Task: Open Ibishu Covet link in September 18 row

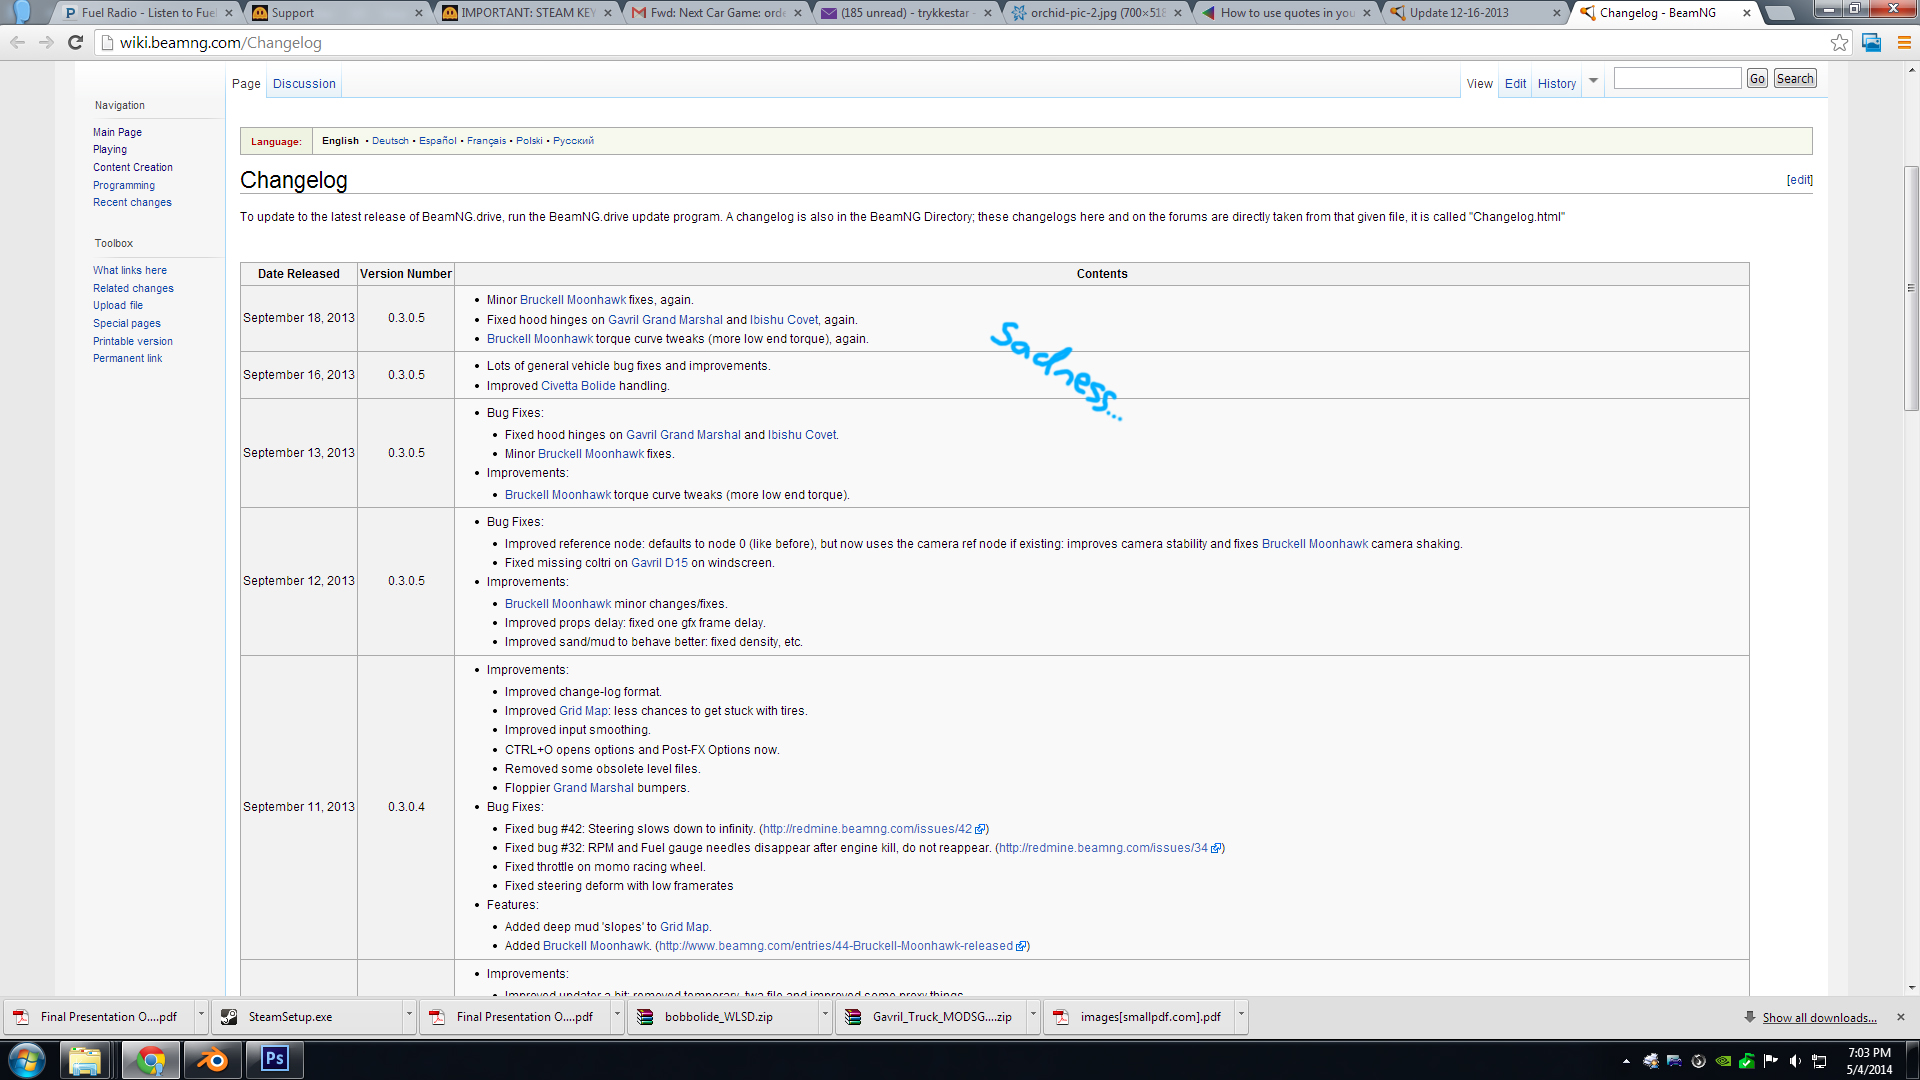Action: (x=784, y=320)
